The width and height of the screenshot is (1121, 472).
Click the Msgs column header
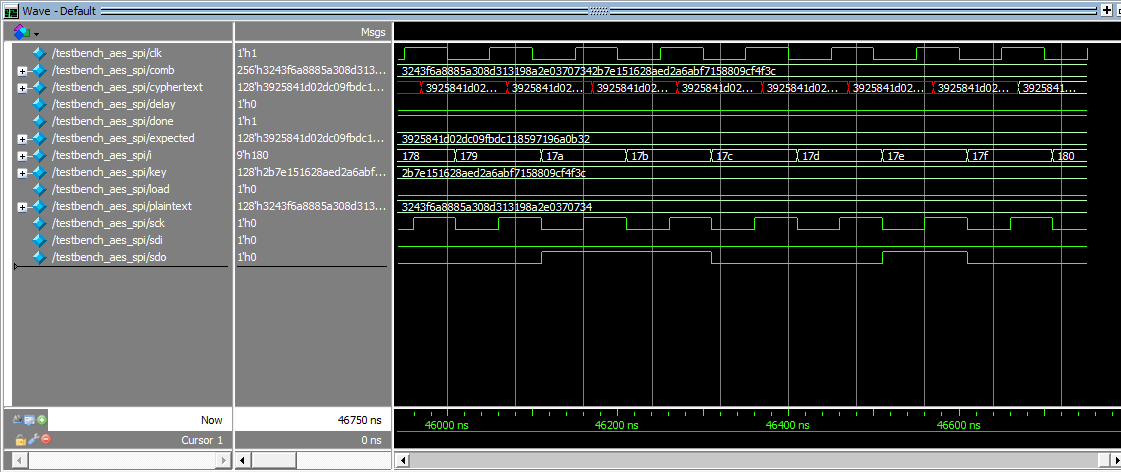[372, 32]
